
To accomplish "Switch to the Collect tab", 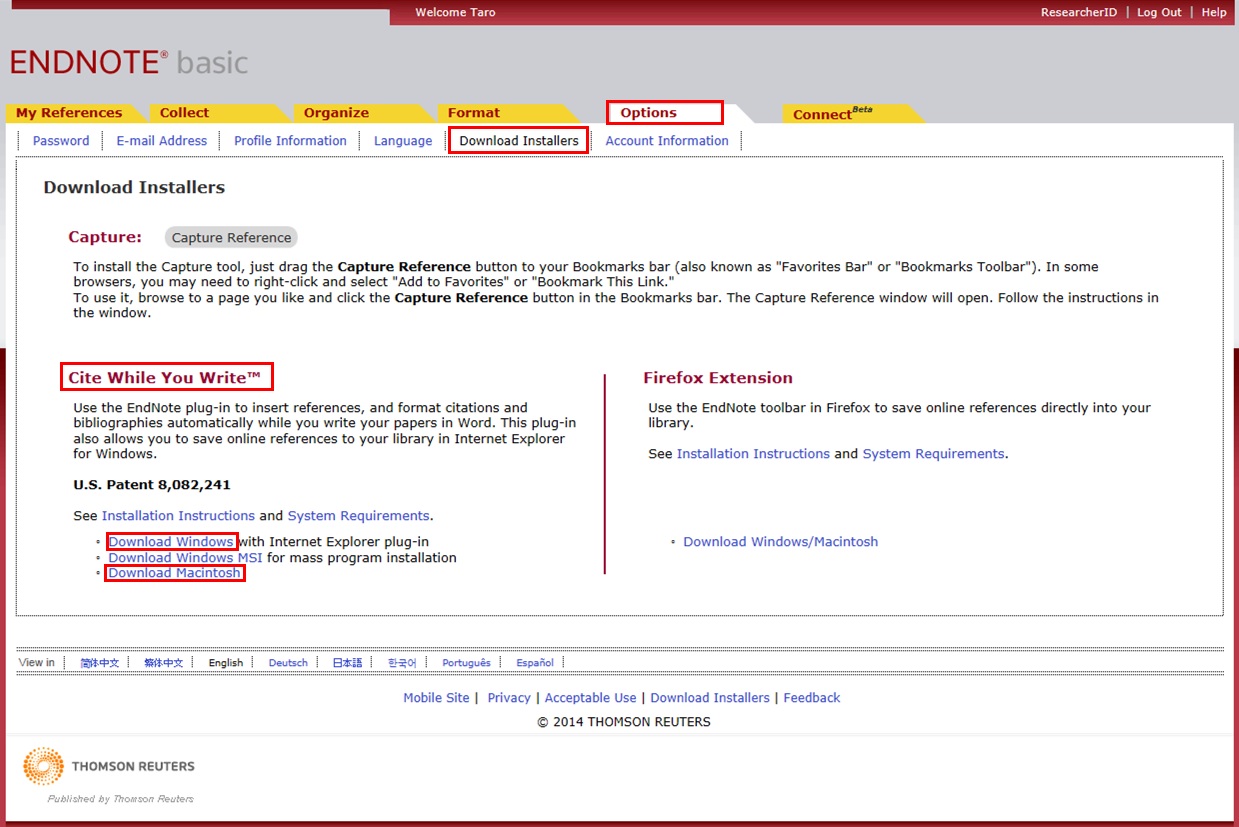I will tap(185, 113).
